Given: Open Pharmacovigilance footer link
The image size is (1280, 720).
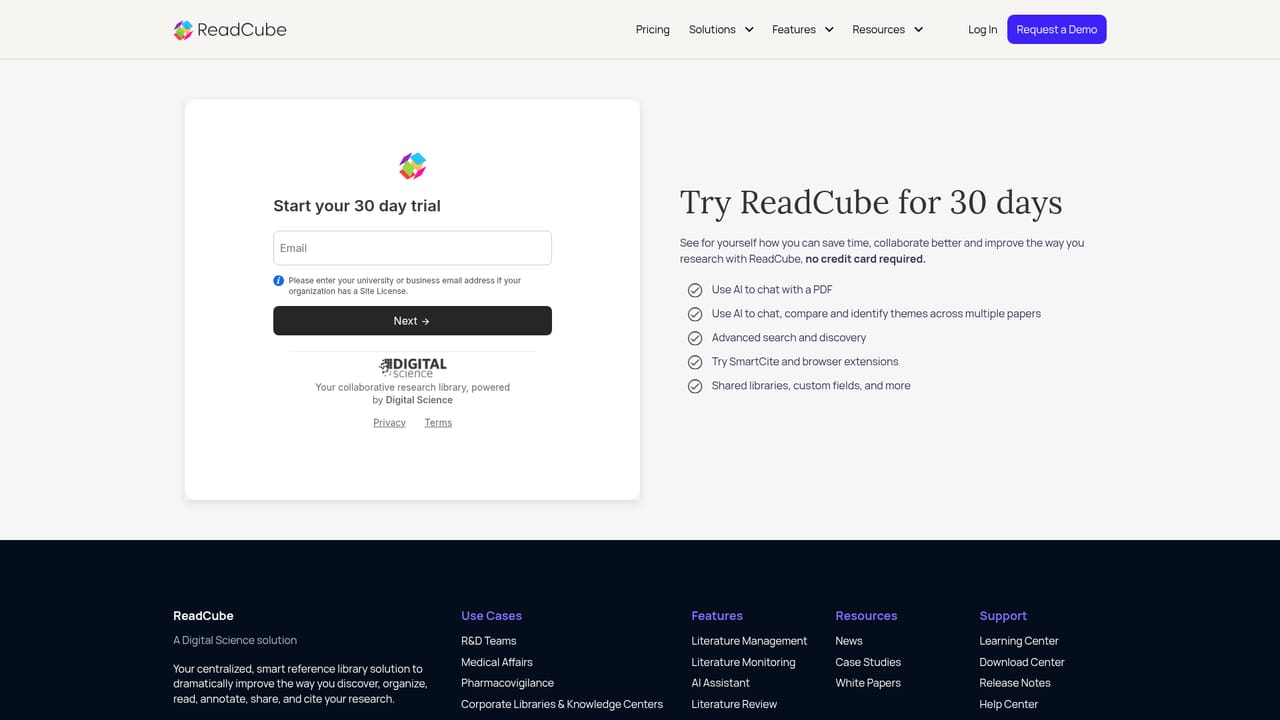Looking at the screenshot, I should [507, 683].
